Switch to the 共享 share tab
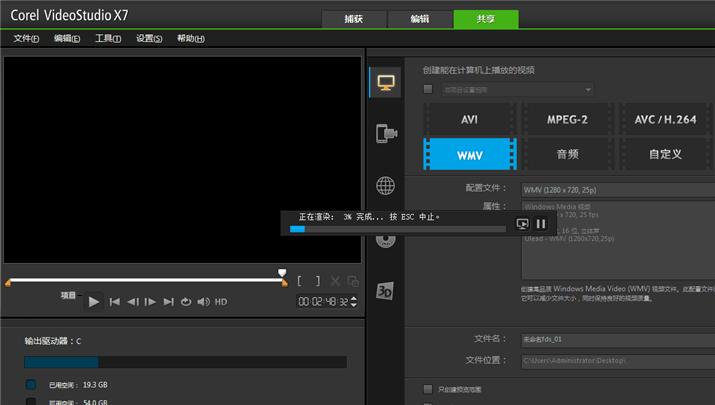 [486, 19]
